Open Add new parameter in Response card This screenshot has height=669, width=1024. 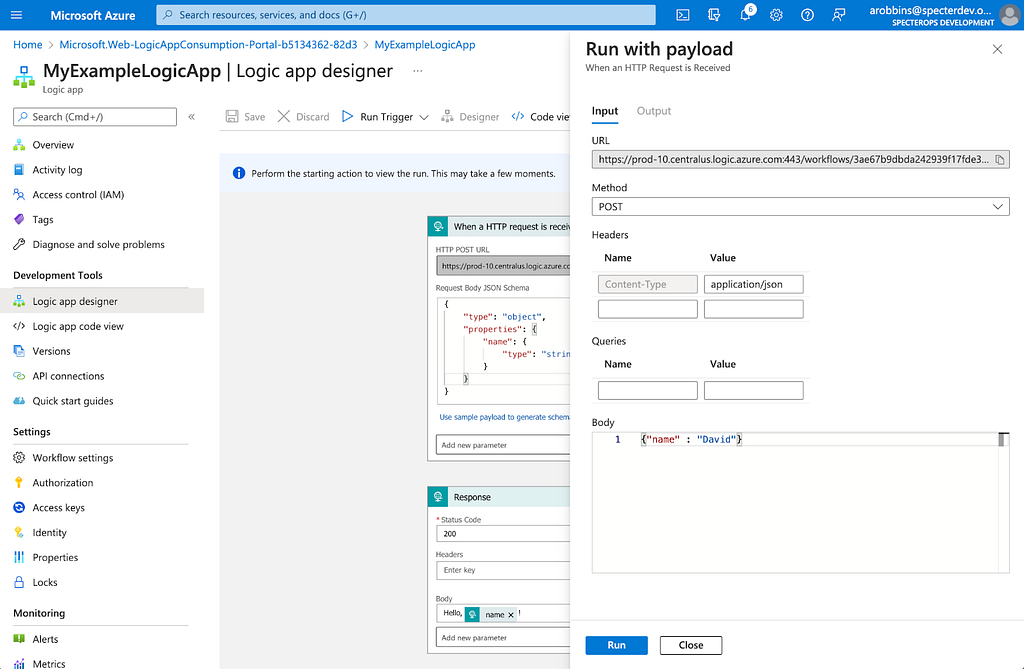[x=503, y=638]
